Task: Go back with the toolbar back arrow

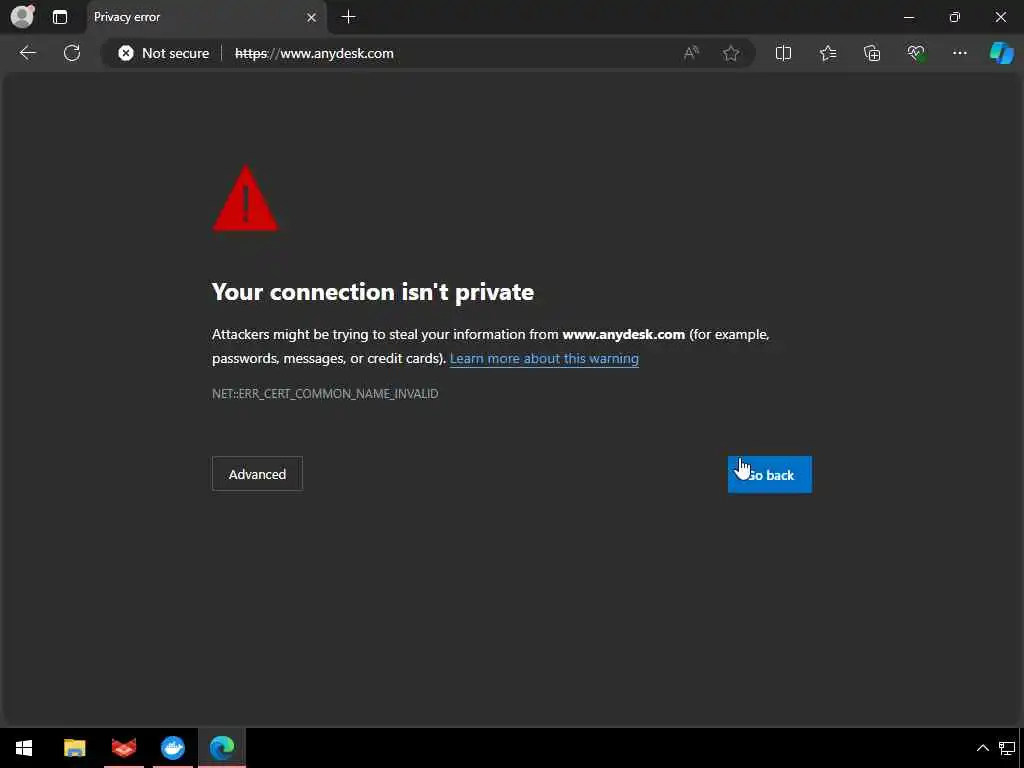Action: (27, 53)
